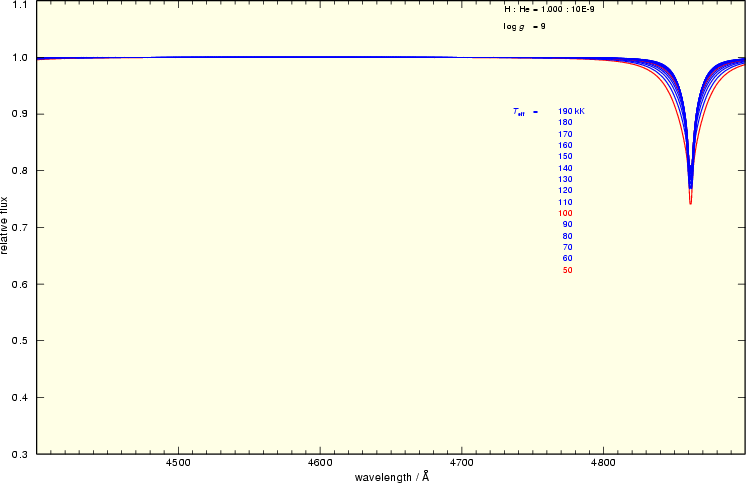Click the 0.5 y-axis tick label
Screen dimensions: 746x483
20,341
